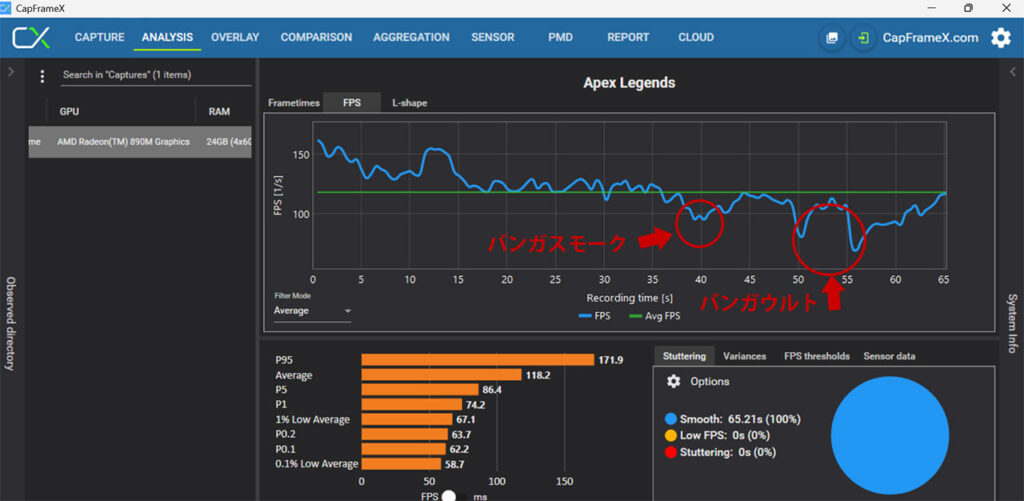The width and height of the screenshot is (1024, 501).
Task: Click the screenshot capture icon in the header
Action: click(831, 38)
